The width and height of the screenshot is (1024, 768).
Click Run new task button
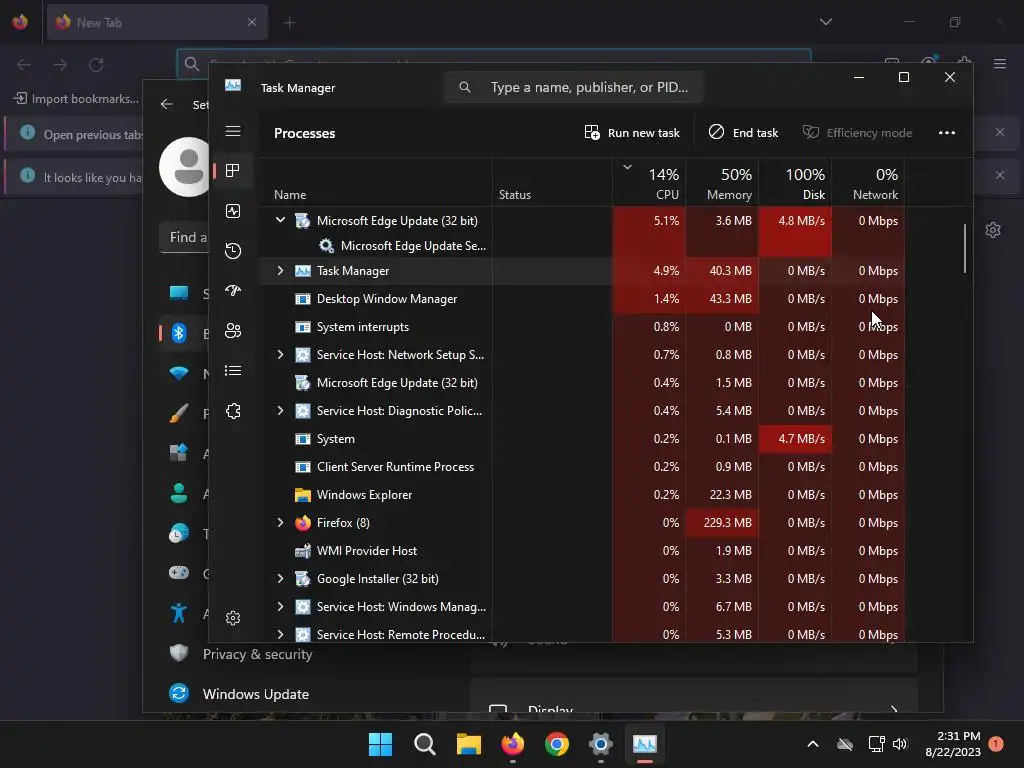[x=632, y=133]
